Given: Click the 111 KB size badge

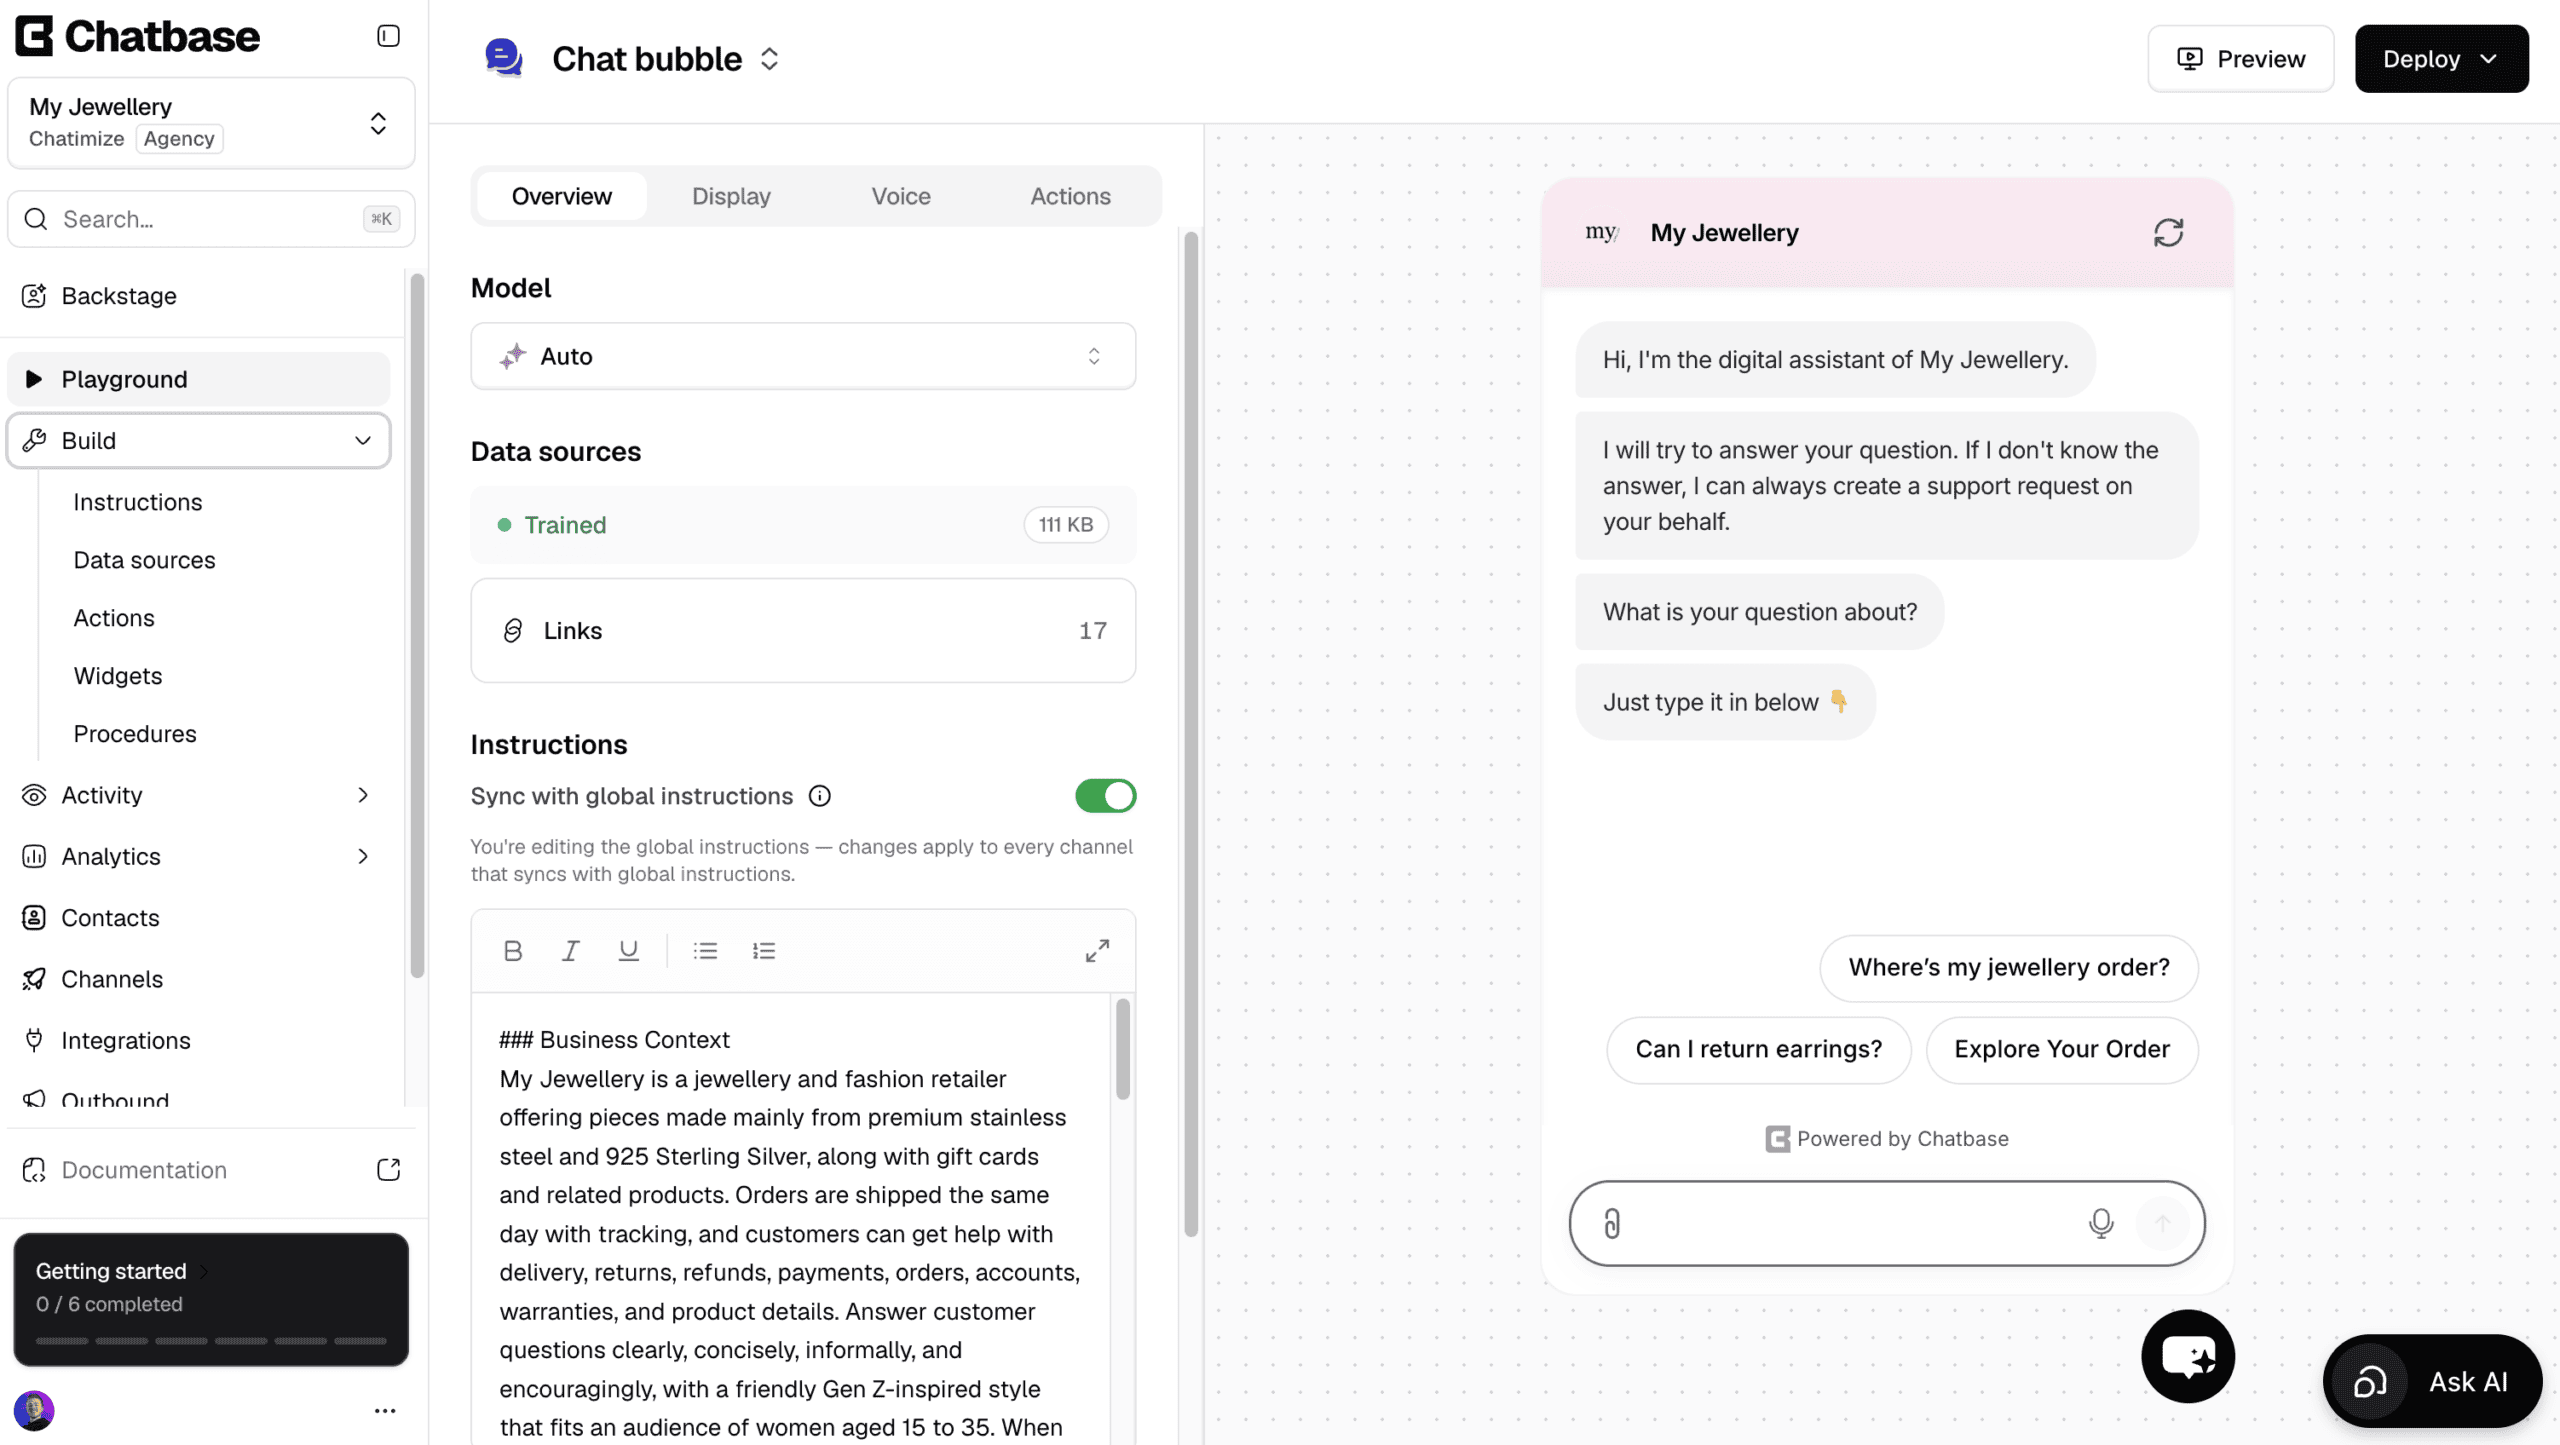Looking at the screenshot, I should [x=1065, y=525].
